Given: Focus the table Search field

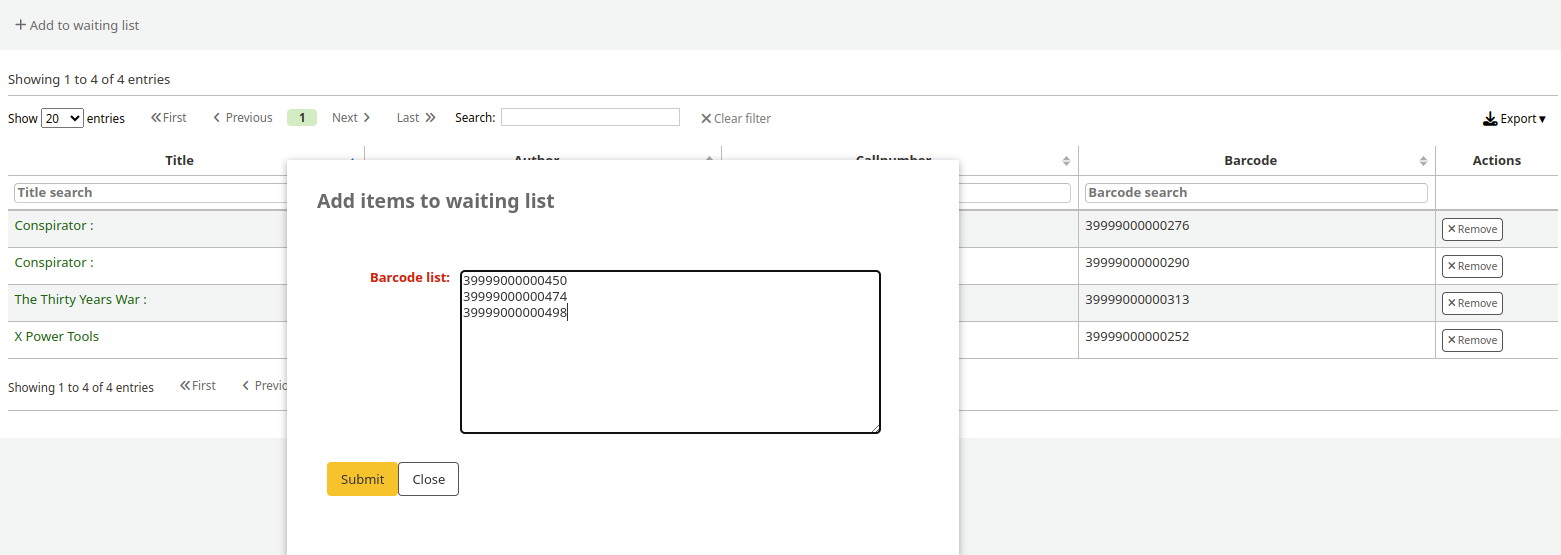Looking at the screenshot, I should point(590,117).
